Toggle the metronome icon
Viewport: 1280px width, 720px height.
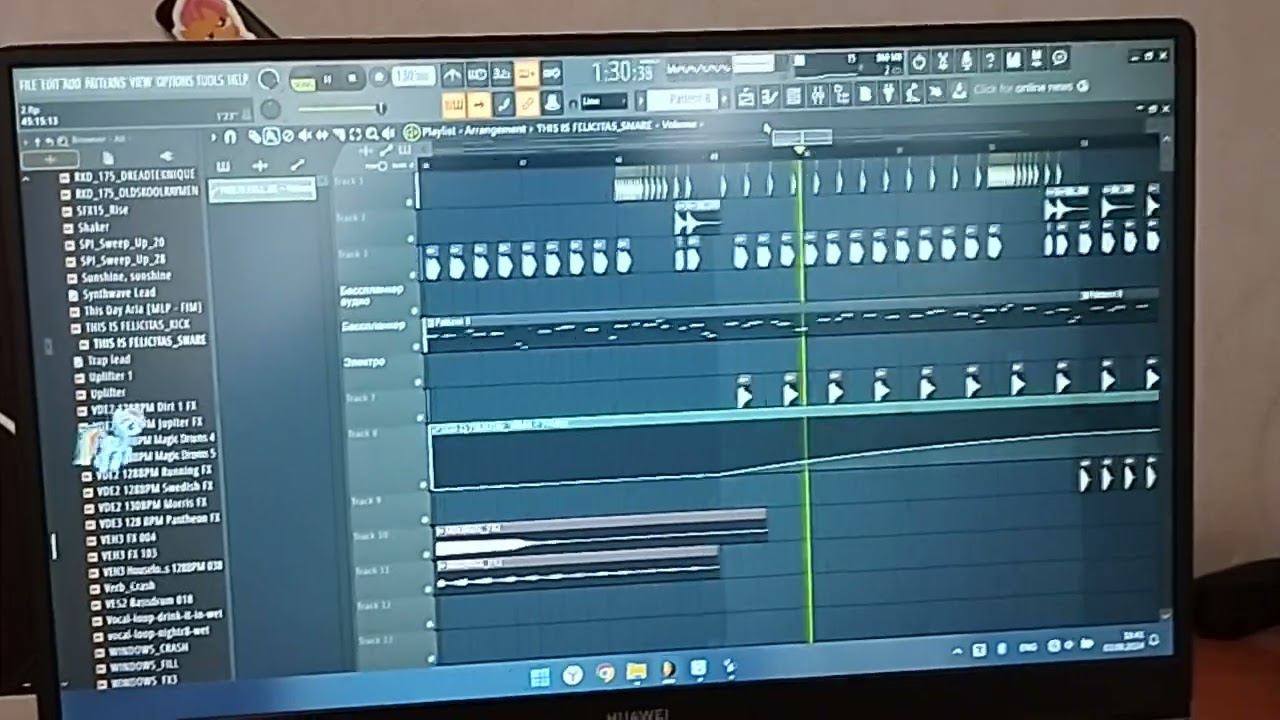click(x=452, y=75)
